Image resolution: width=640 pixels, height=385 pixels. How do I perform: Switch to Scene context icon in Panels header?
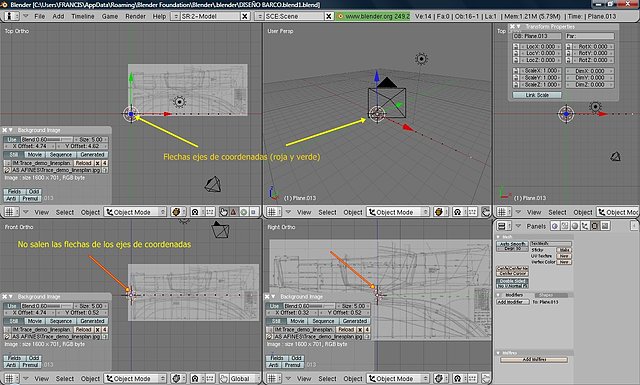[605, 226]
